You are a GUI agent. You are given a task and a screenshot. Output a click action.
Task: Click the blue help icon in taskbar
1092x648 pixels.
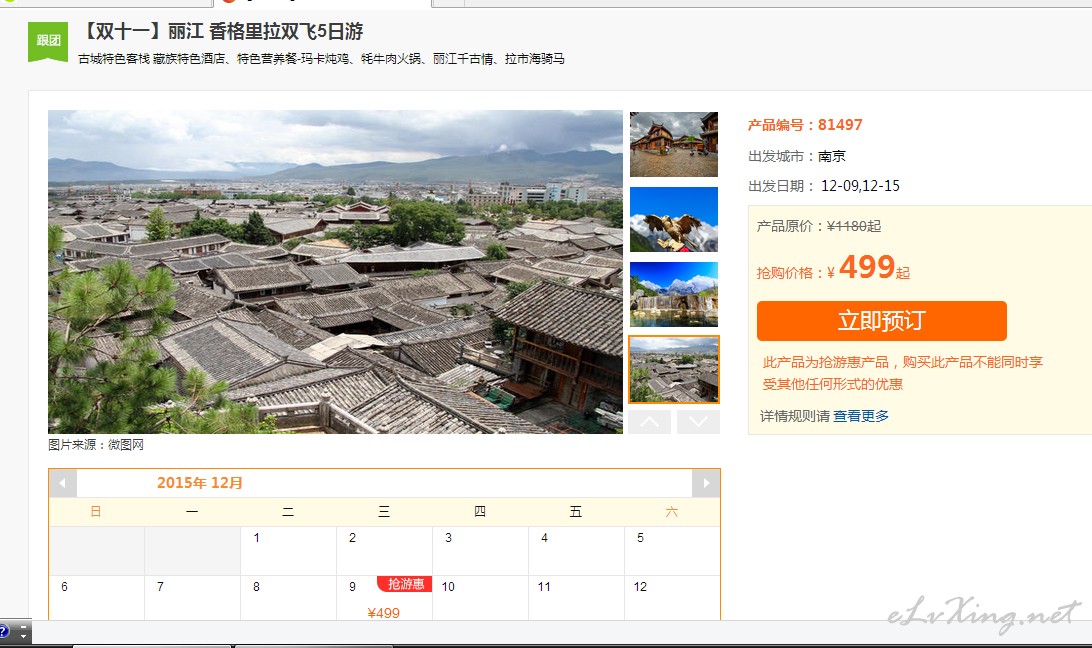click(4, 631)
